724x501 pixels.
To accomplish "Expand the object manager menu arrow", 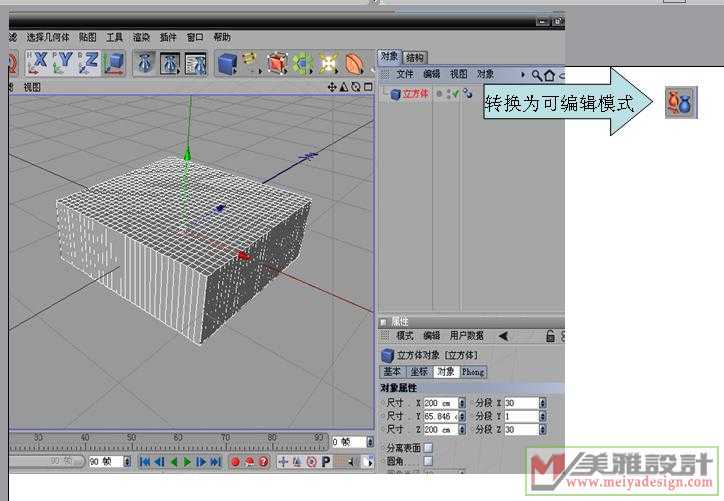I will point(523,74).
